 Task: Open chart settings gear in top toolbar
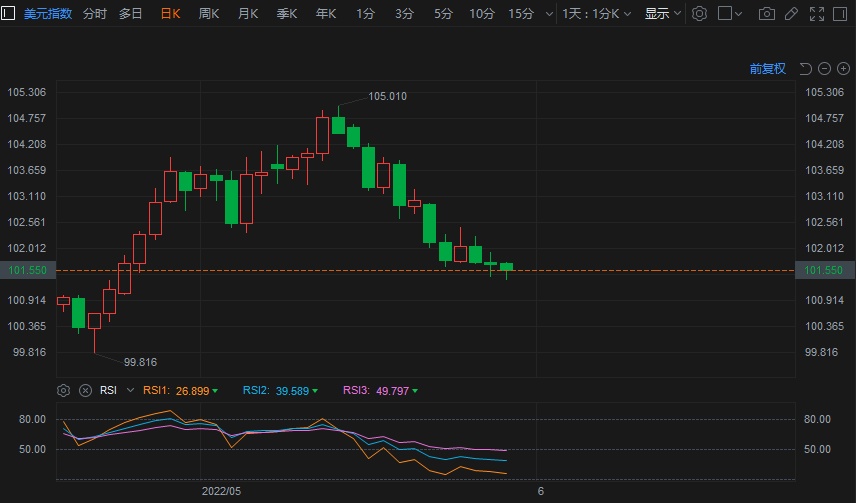pyautogui.click(x=699, y=14)
